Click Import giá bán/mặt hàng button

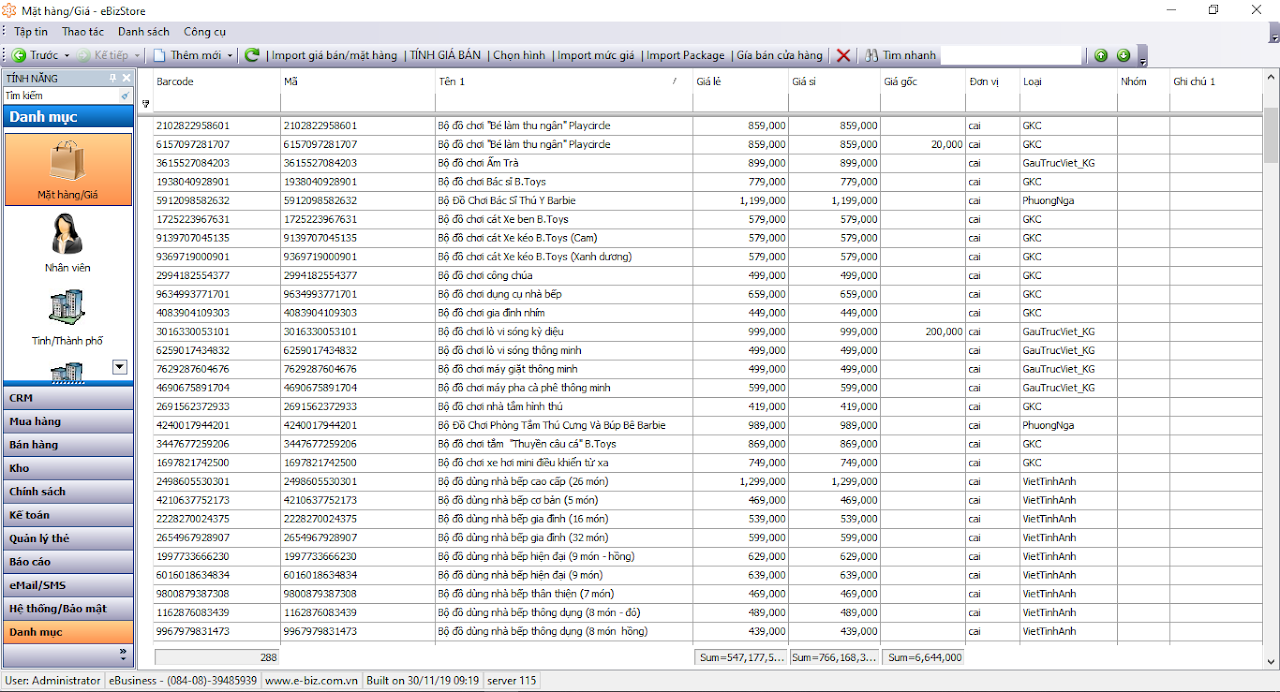pyautogui.click(x=334, y=55)
